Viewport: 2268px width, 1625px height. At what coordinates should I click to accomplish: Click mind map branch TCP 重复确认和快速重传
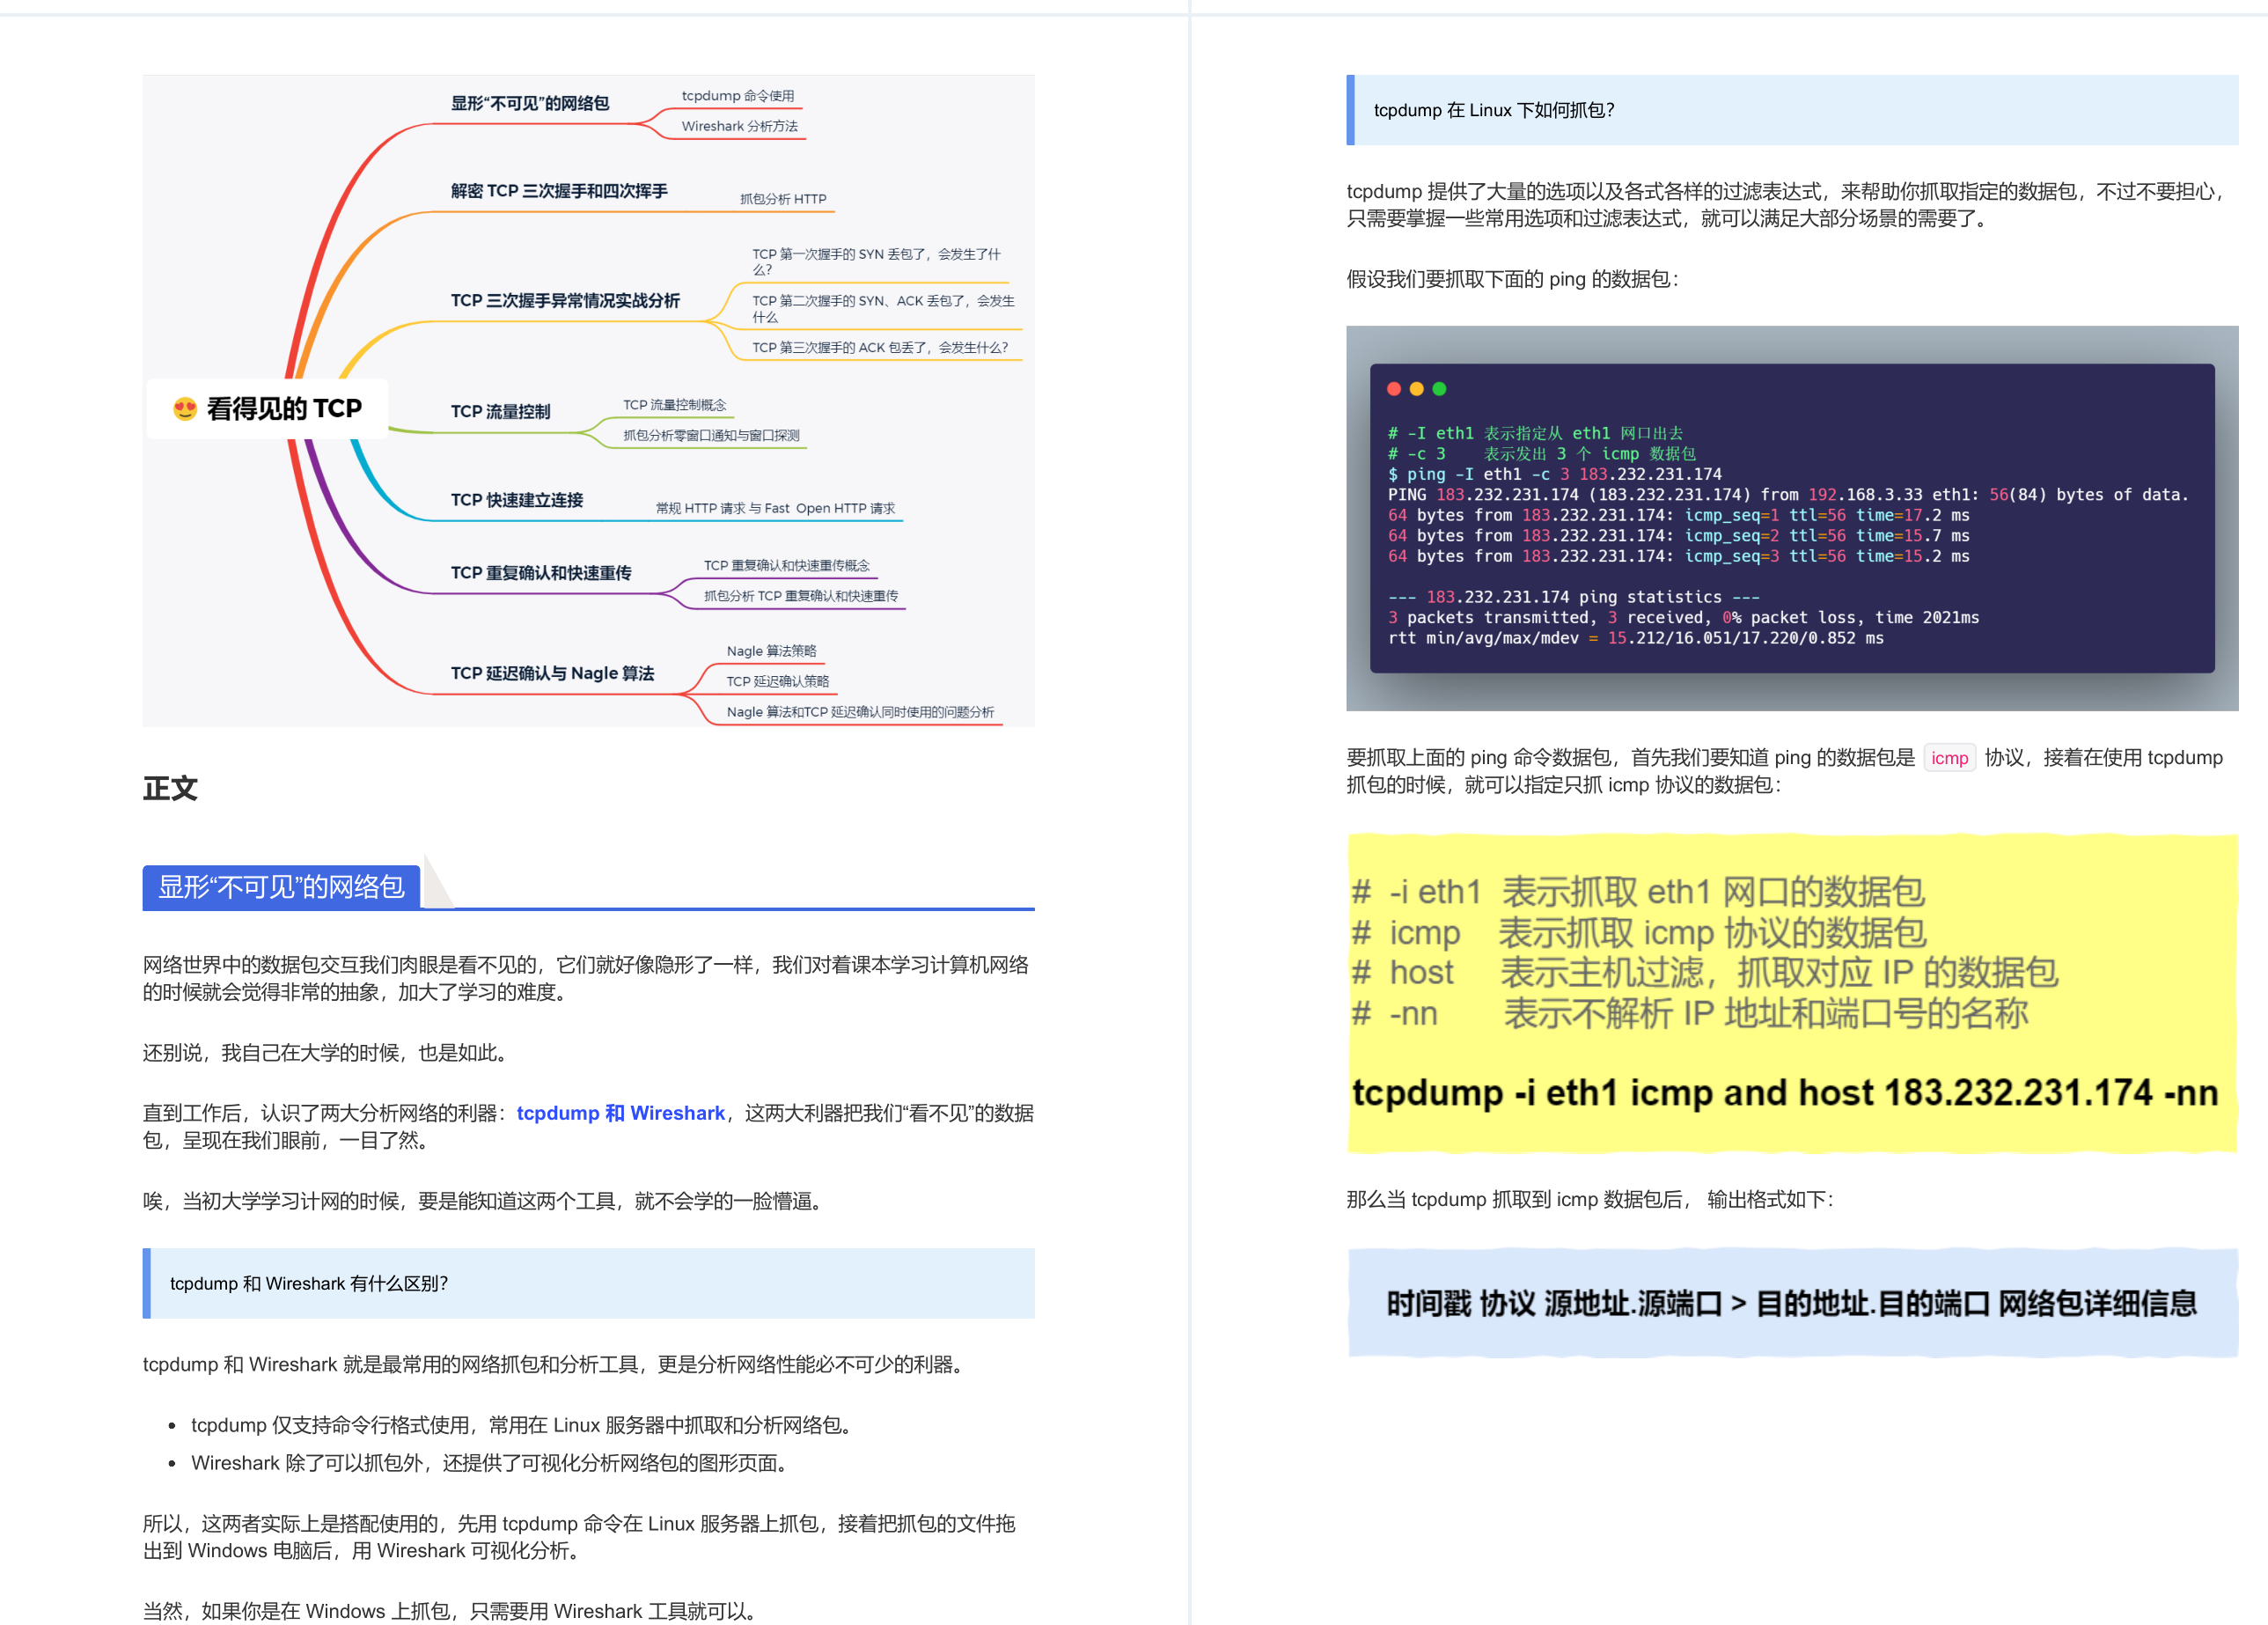[541, 573]
